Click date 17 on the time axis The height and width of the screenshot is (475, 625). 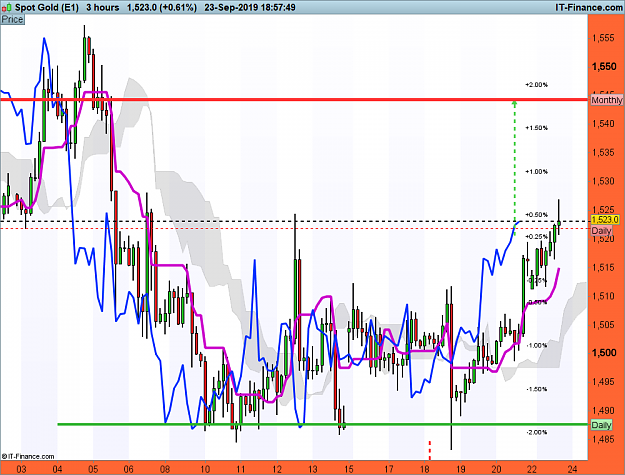point(389,469)
